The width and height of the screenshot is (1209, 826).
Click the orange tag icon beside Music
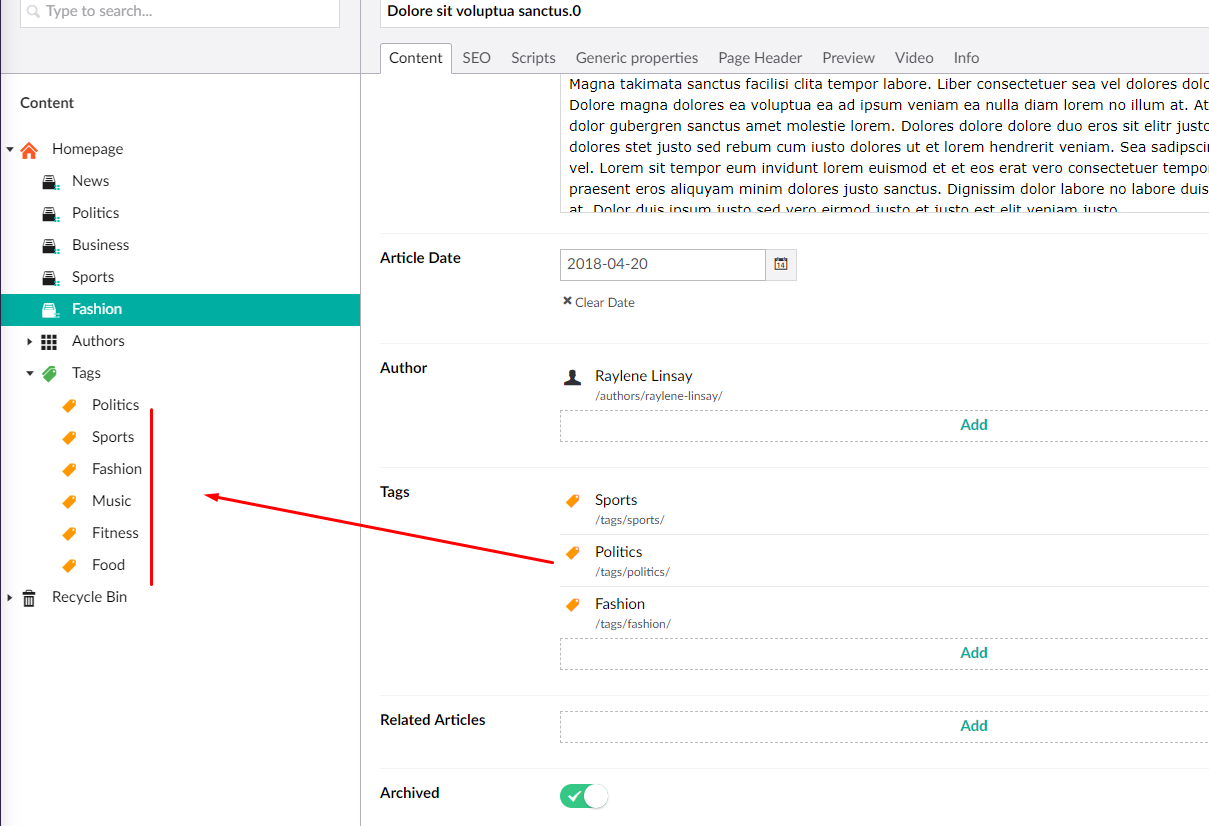(x=69, y=501)
